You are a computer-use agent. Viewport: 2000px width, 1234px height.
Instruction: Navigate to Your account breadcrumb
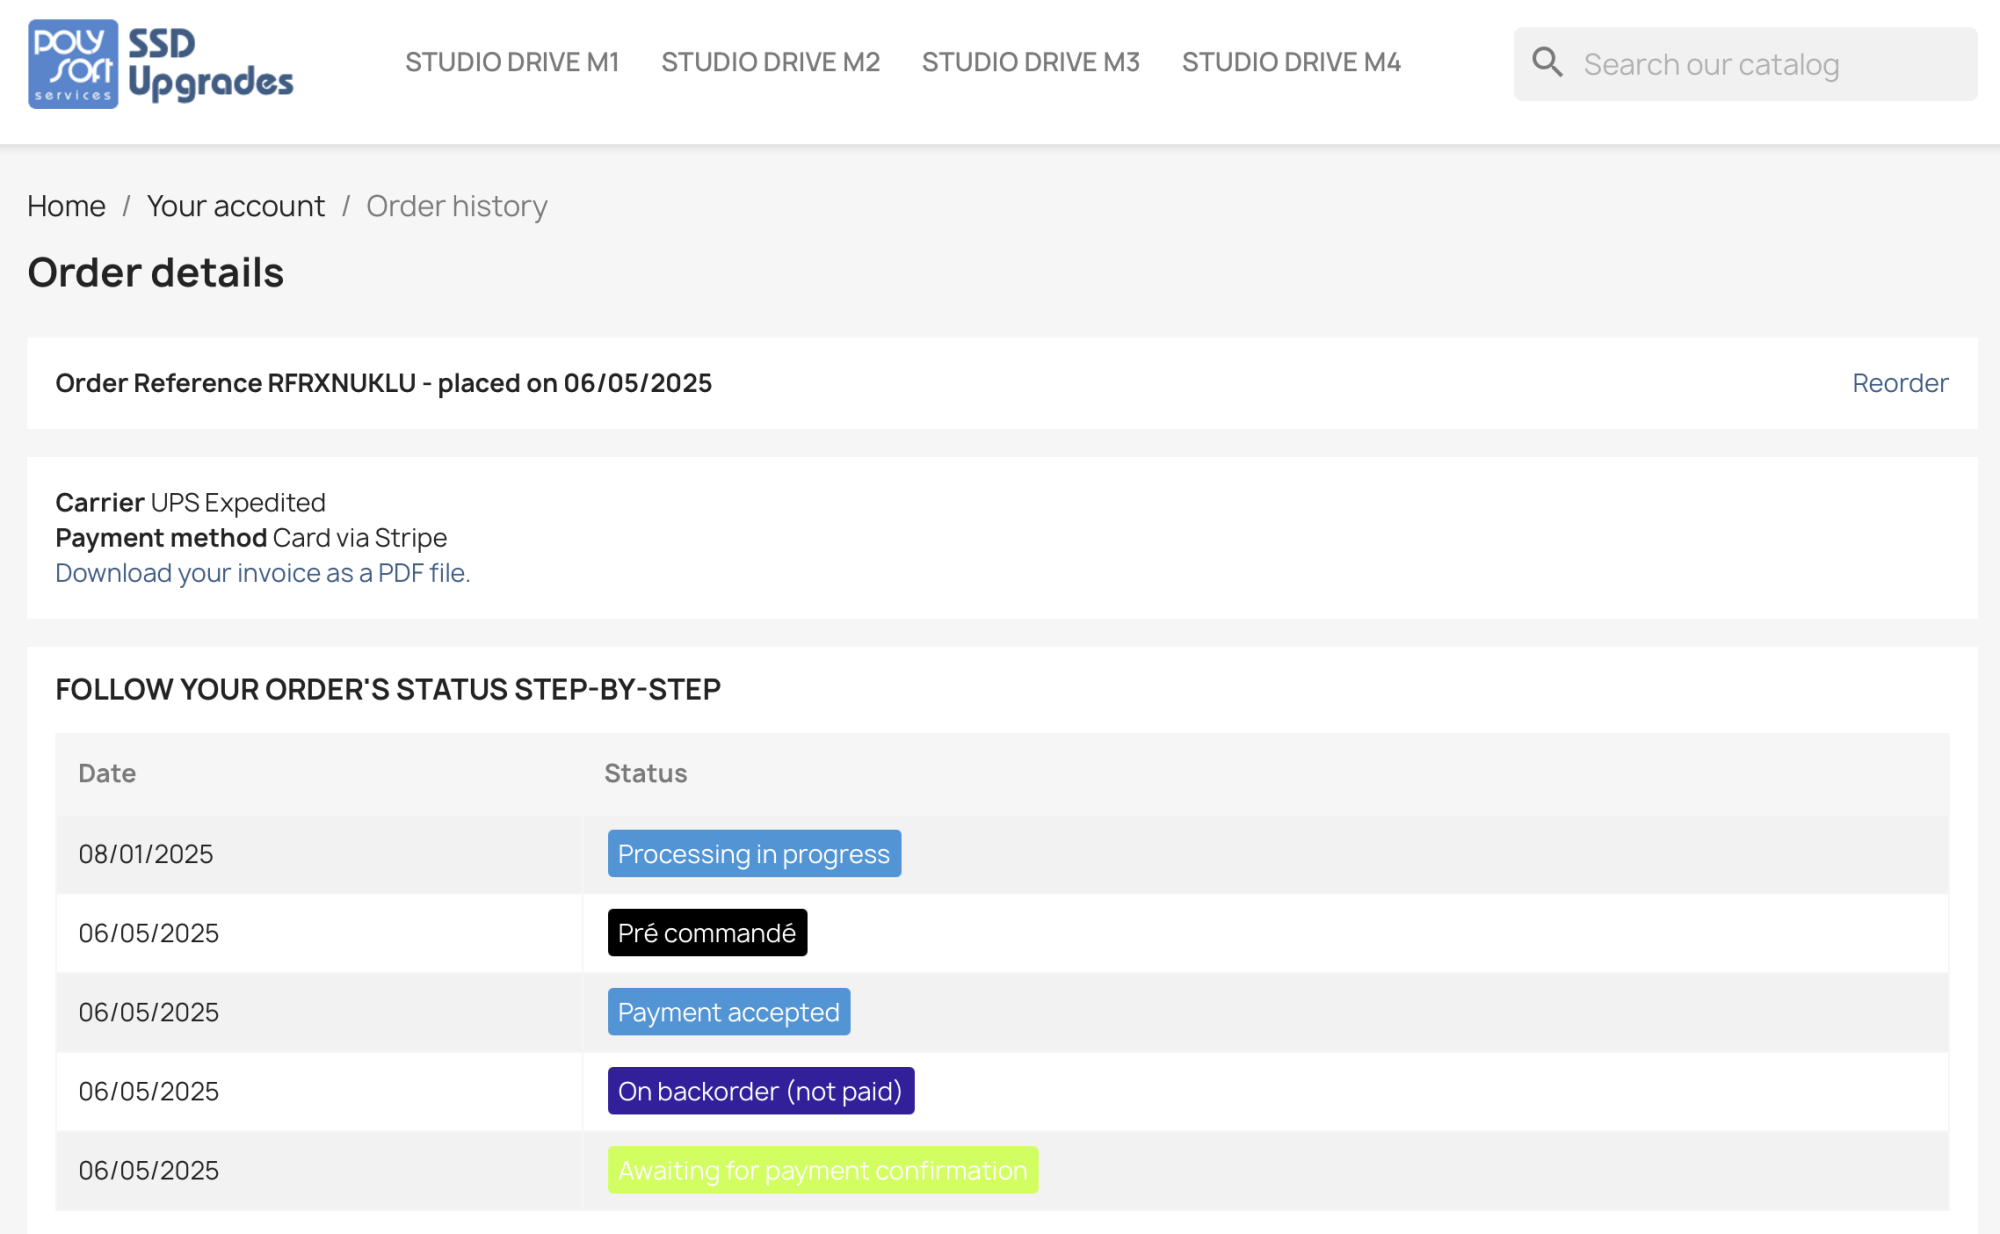pyautogui.click(x=235, y=206)
